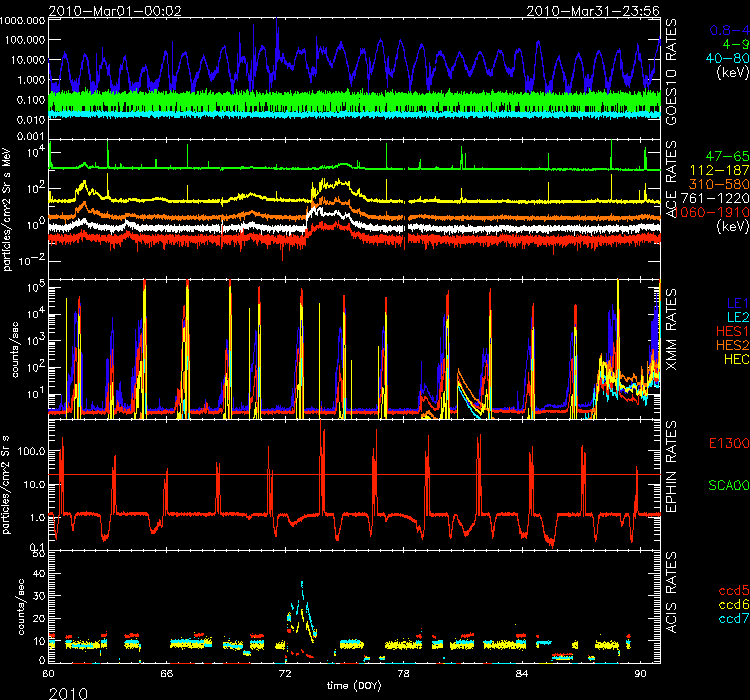Click the HEC legend entry
The height and width of the screenshot is (700, 750).
click(737, 359)
